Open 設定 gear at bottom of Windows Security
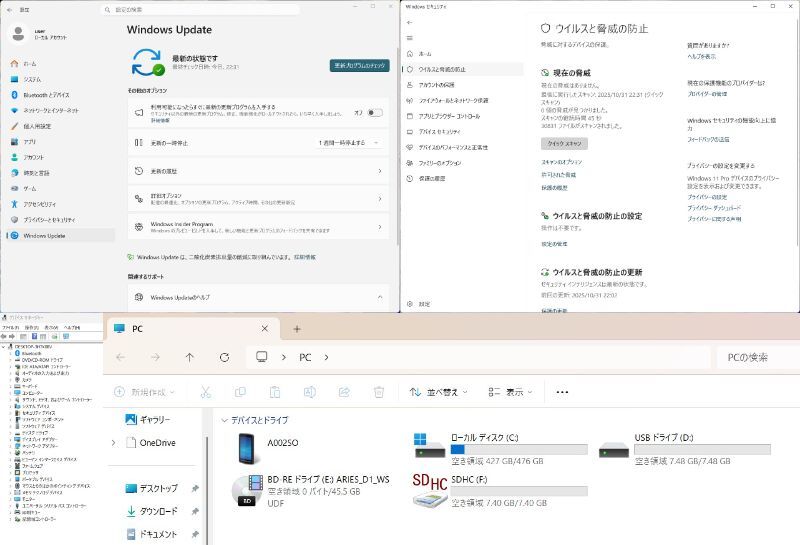This screenshot has width=800, height=545. click(x=418, y=304)
